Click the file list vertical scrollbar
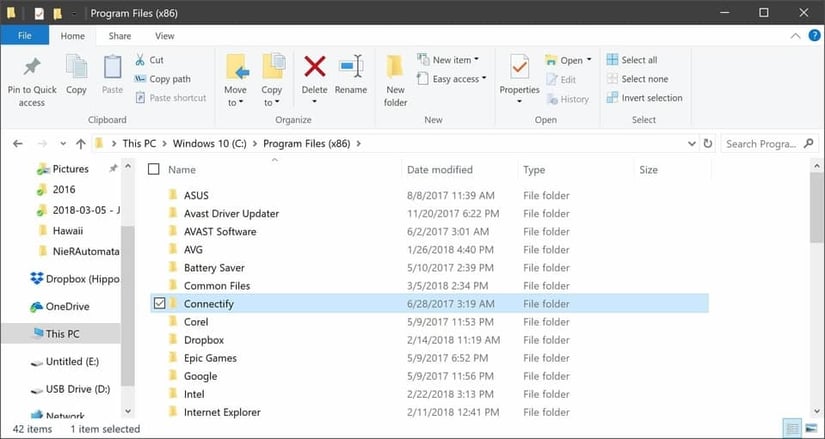 point(817,207)
